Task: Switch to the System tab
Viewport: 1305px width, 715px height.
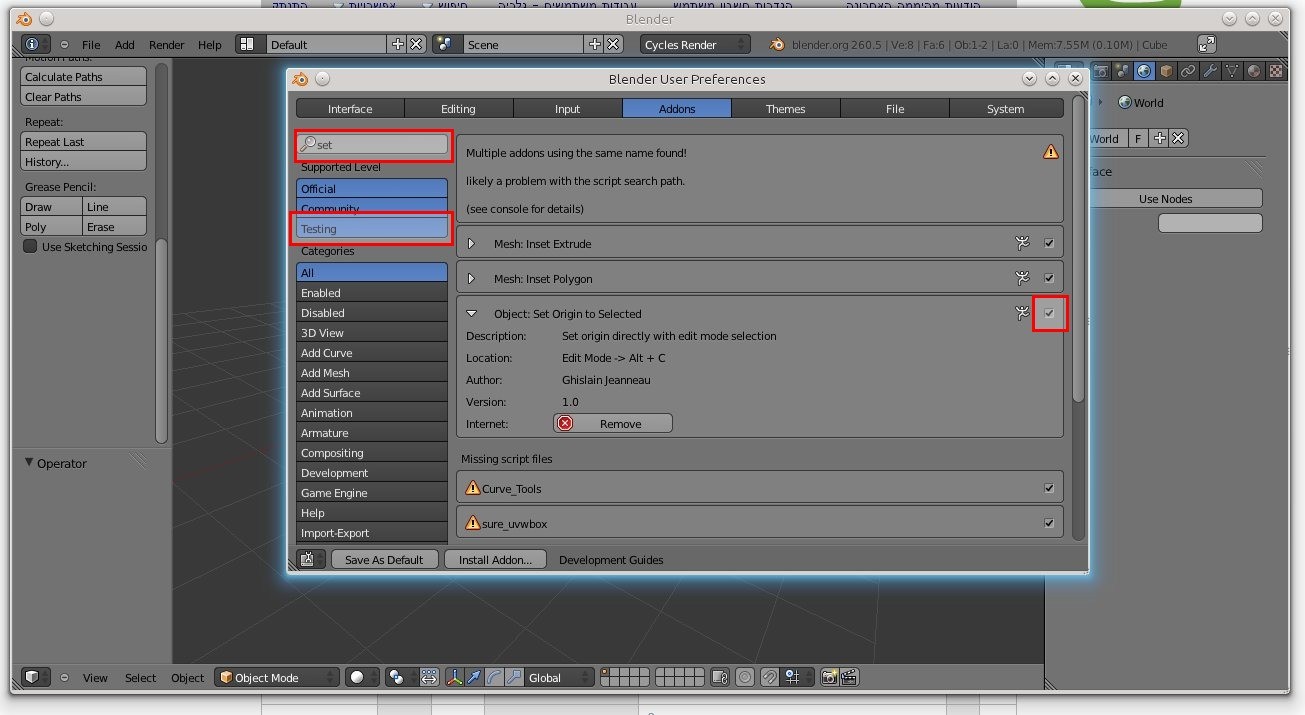Action: (1005, 109)
